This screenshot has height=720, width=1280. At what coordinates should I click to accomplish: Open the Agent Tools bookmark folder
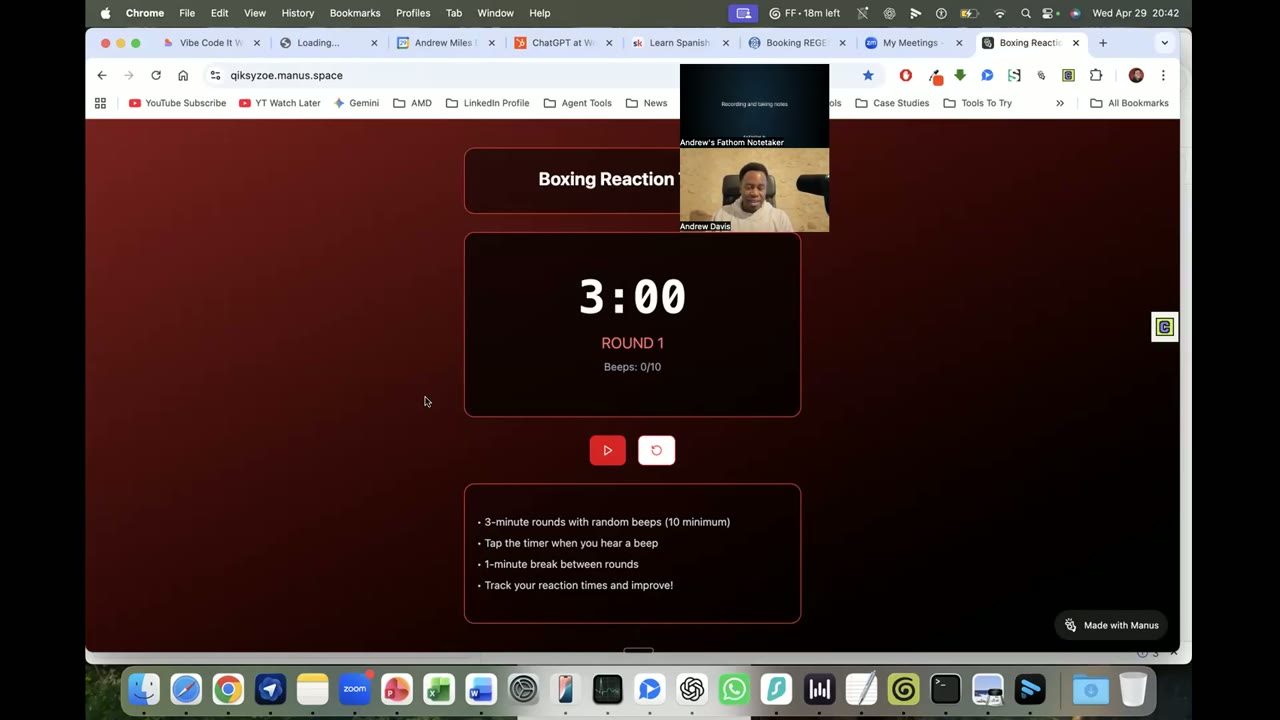577,103
